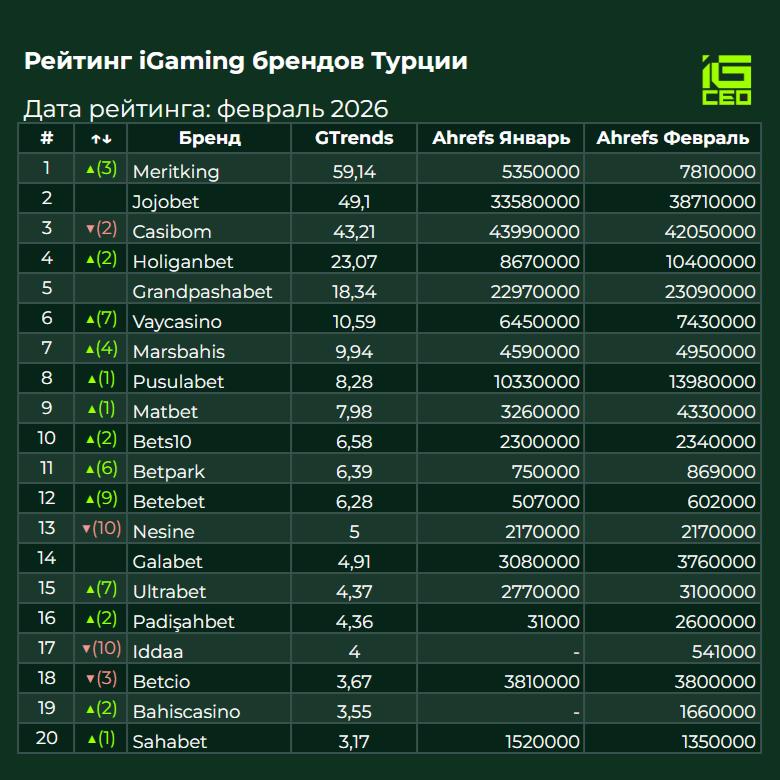
Task: Click the Ahrefs Январь column header
Action: [x=501, y=138]
